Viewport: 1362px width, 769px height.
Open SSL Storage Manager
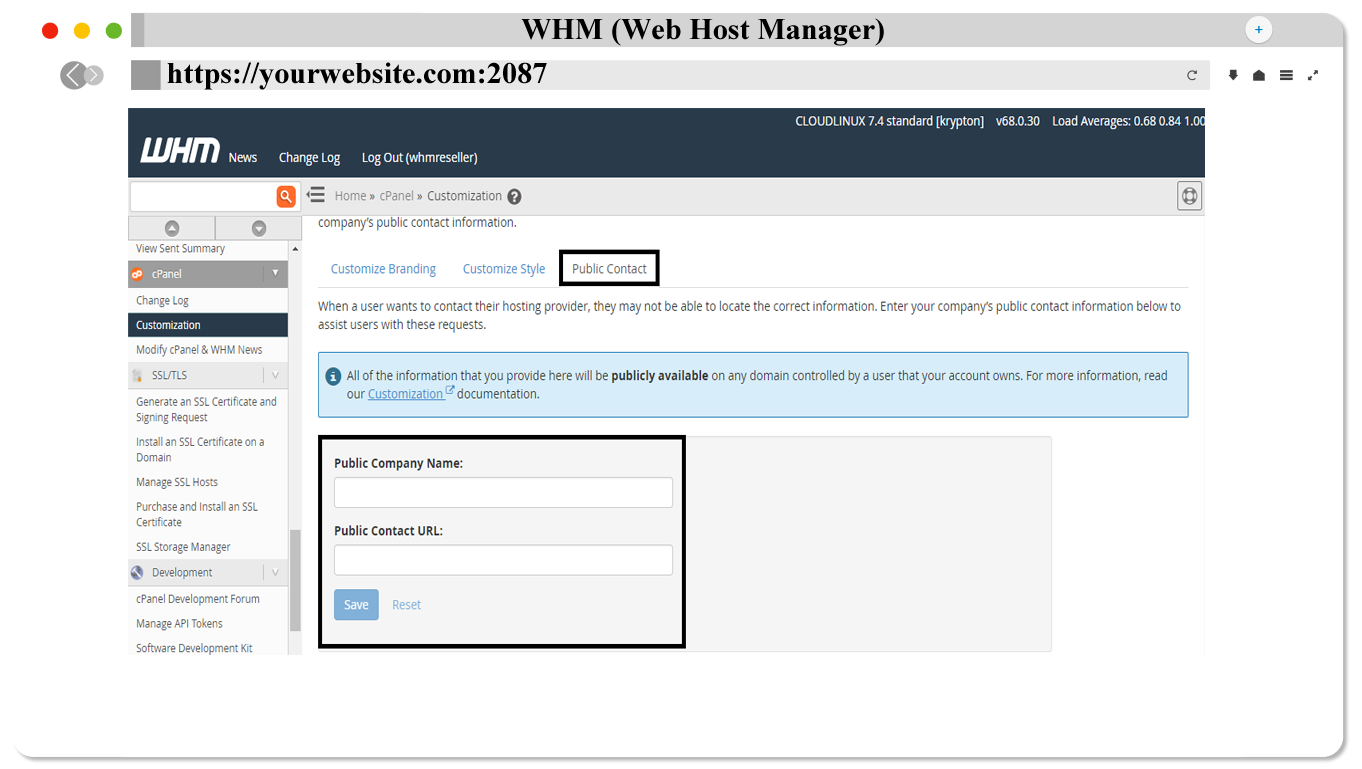pos(183,547)
